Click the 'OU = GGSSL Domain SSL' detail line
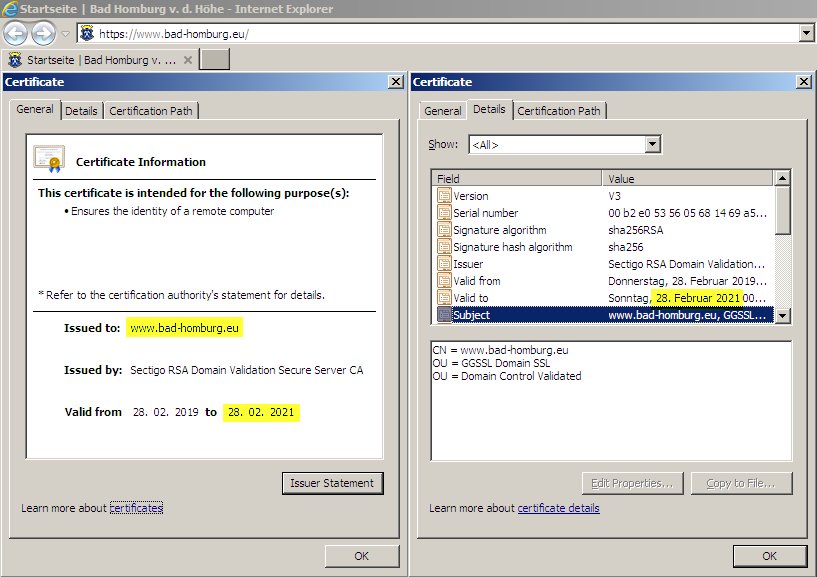This screenshot has width=817, height=577. tap(491, 363)
